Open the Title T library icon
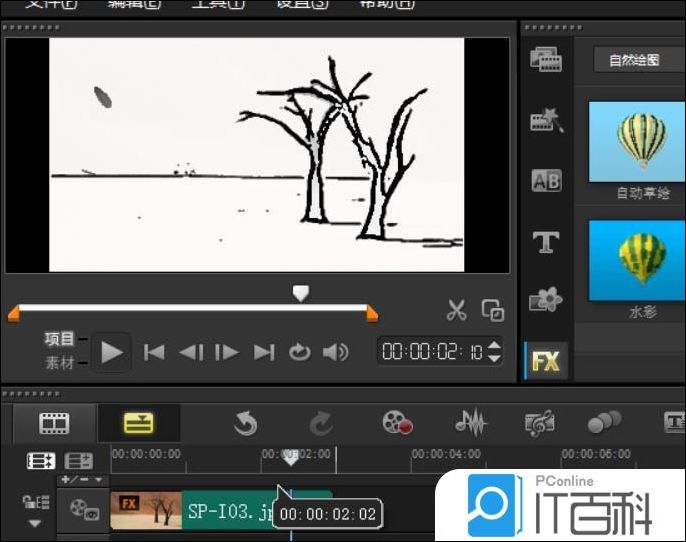This screenshot has height=542, width=686. (x=546, y=242)
